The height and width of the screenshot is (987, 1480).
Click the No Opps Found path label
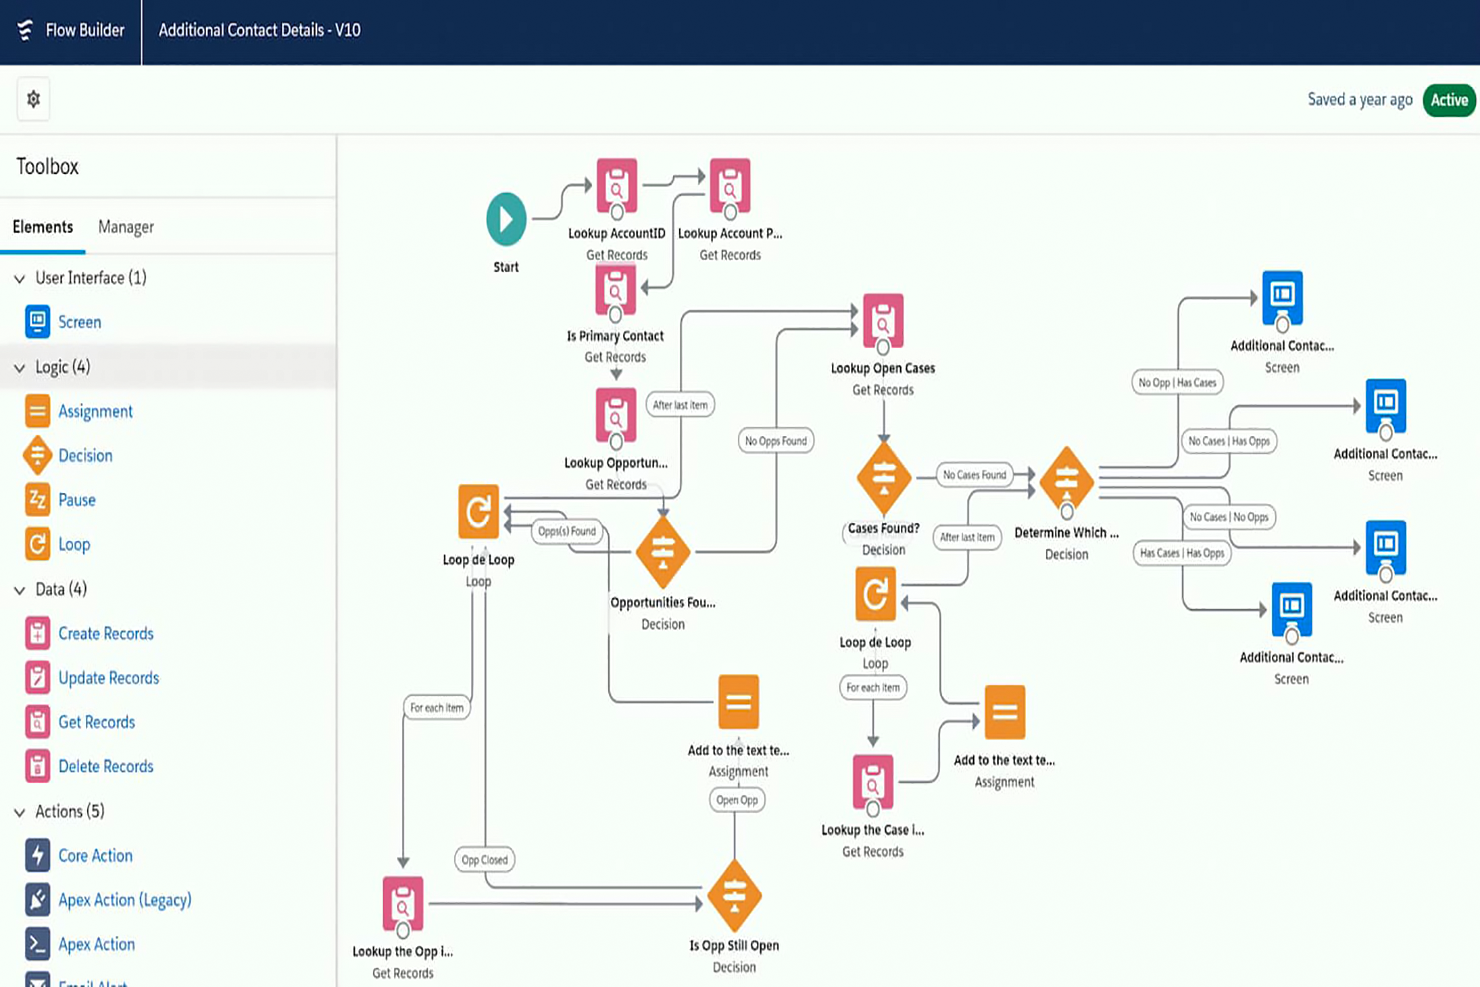point(775,440)
